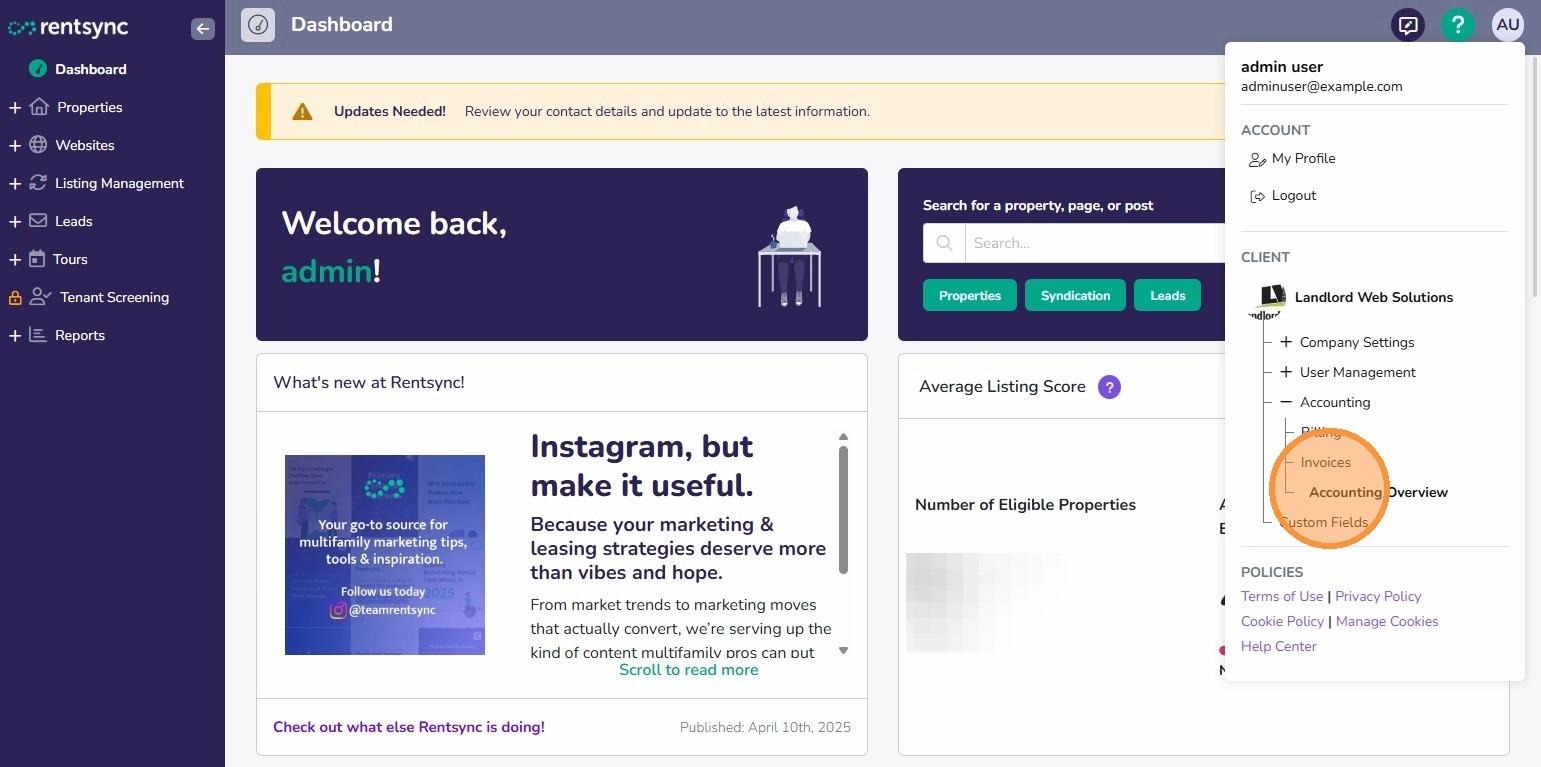The height and width of the screenshot is (767, 1541).
Task: Open Custom Fields in the client tree
Action: coord(1324,522)
